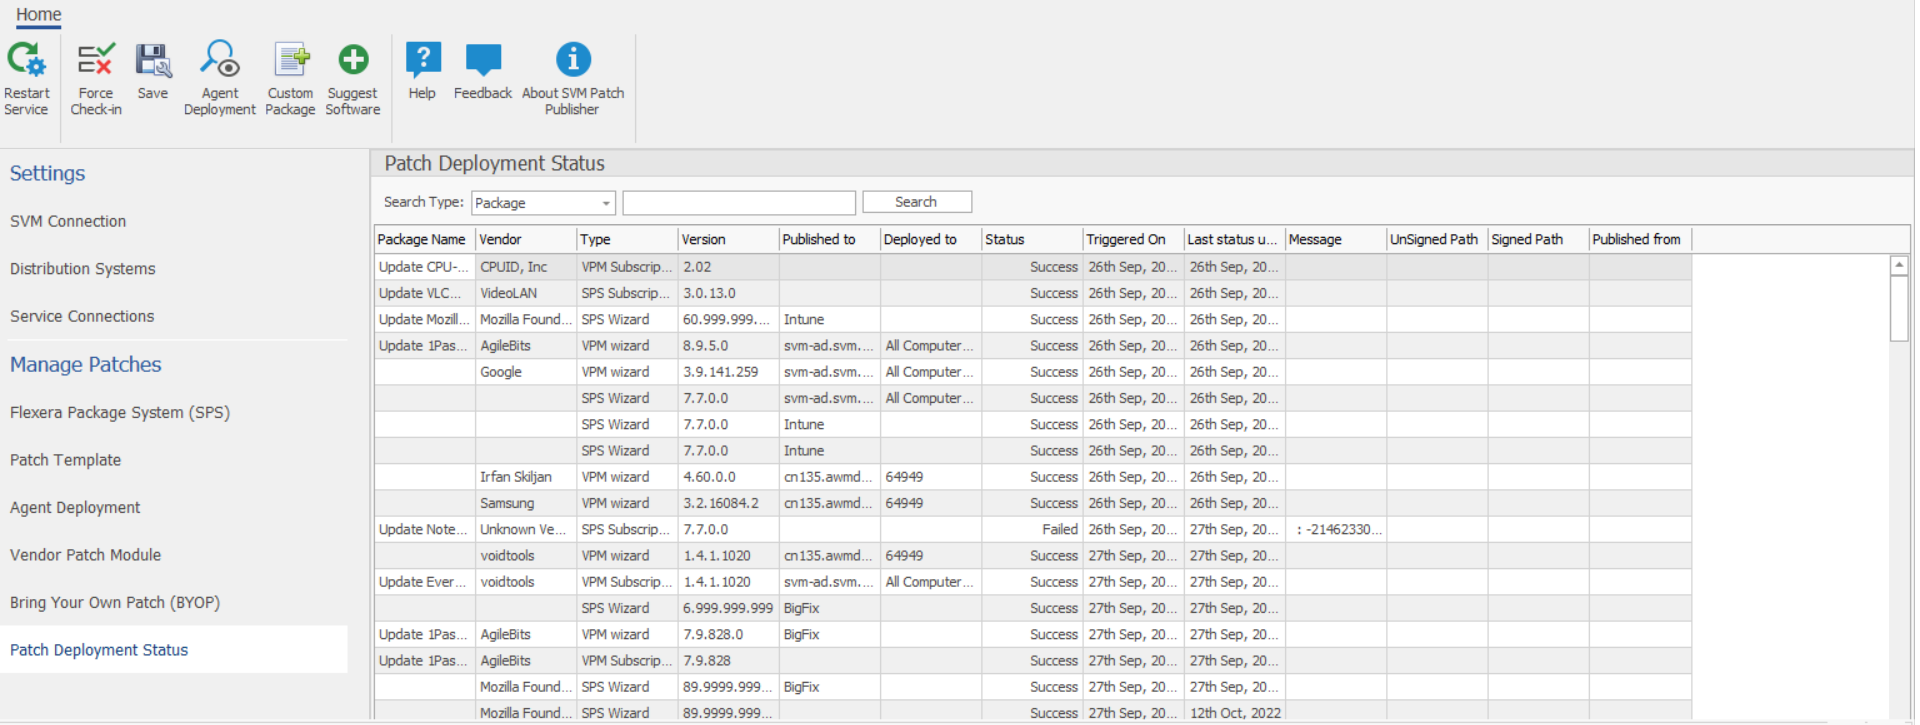Sort by Triggered On column header
This screenshot has height=725, width=1920.
point(1134,240)
